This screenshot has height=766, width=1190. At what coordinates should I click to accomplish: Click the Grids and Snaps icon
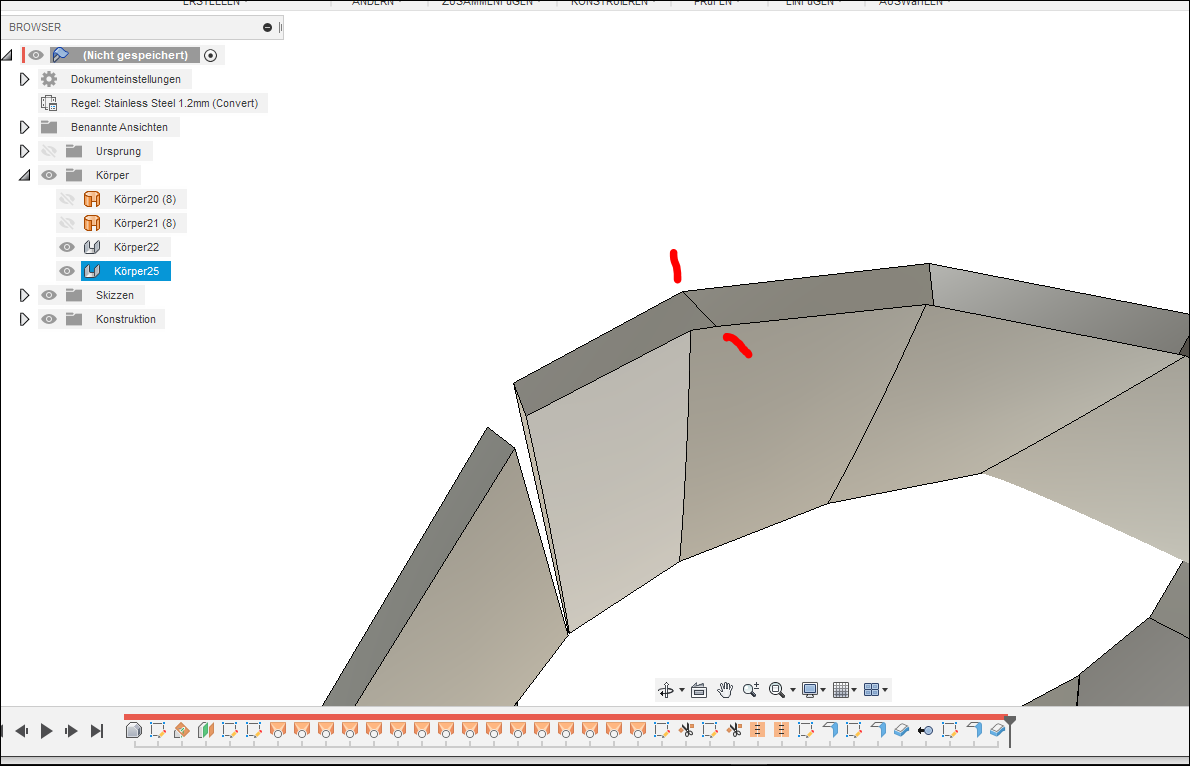[x=842, y=689]
